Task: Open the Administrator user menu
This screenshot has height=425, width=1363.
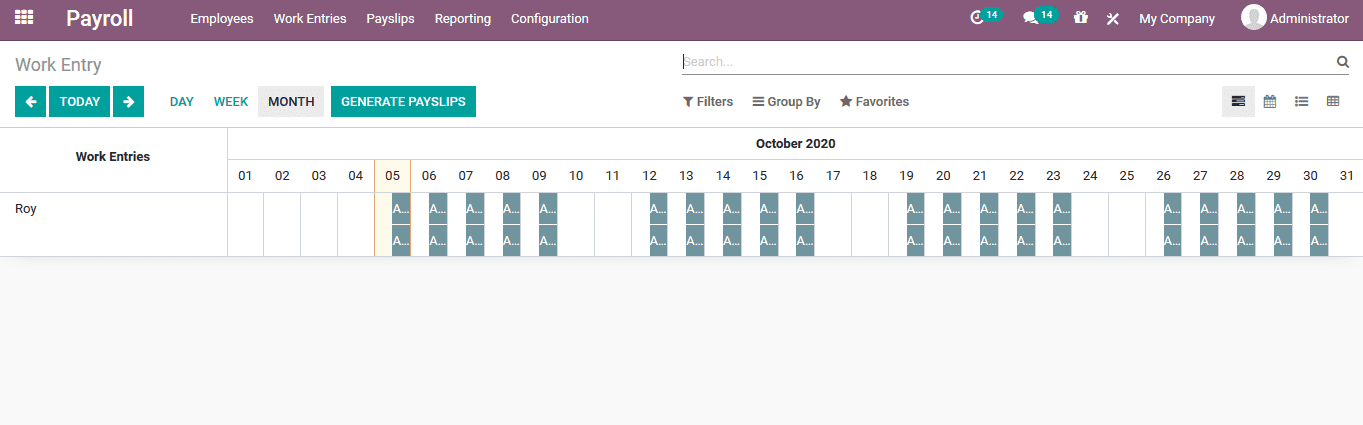Action: click(x=1295, y=18)
